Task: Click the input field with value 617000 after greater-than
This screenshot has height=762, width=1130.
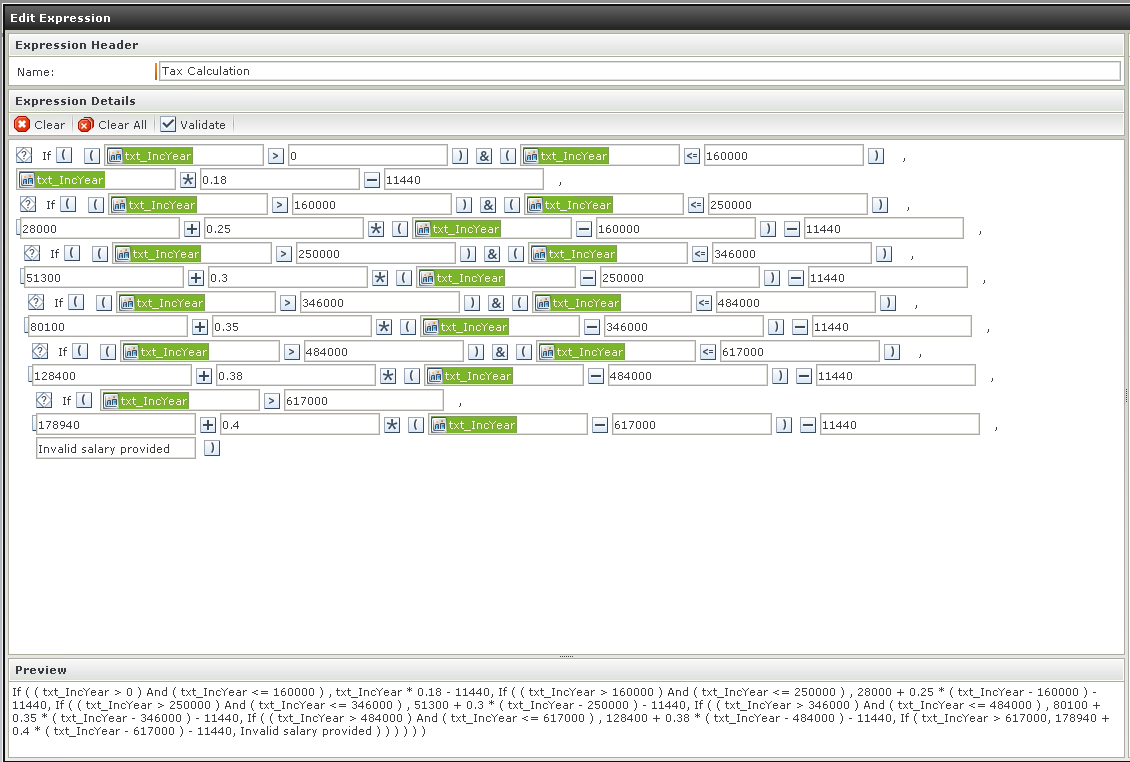Action: click(364, 400)
